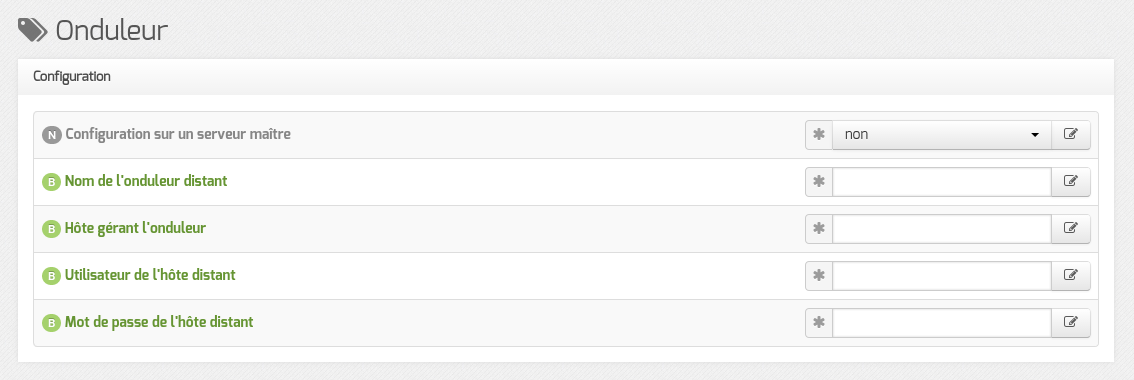This screenshot has height=380, width=1134.
Task: Focus the Utilisateur de l'hôte distant text field
Action: pos(942,276)
